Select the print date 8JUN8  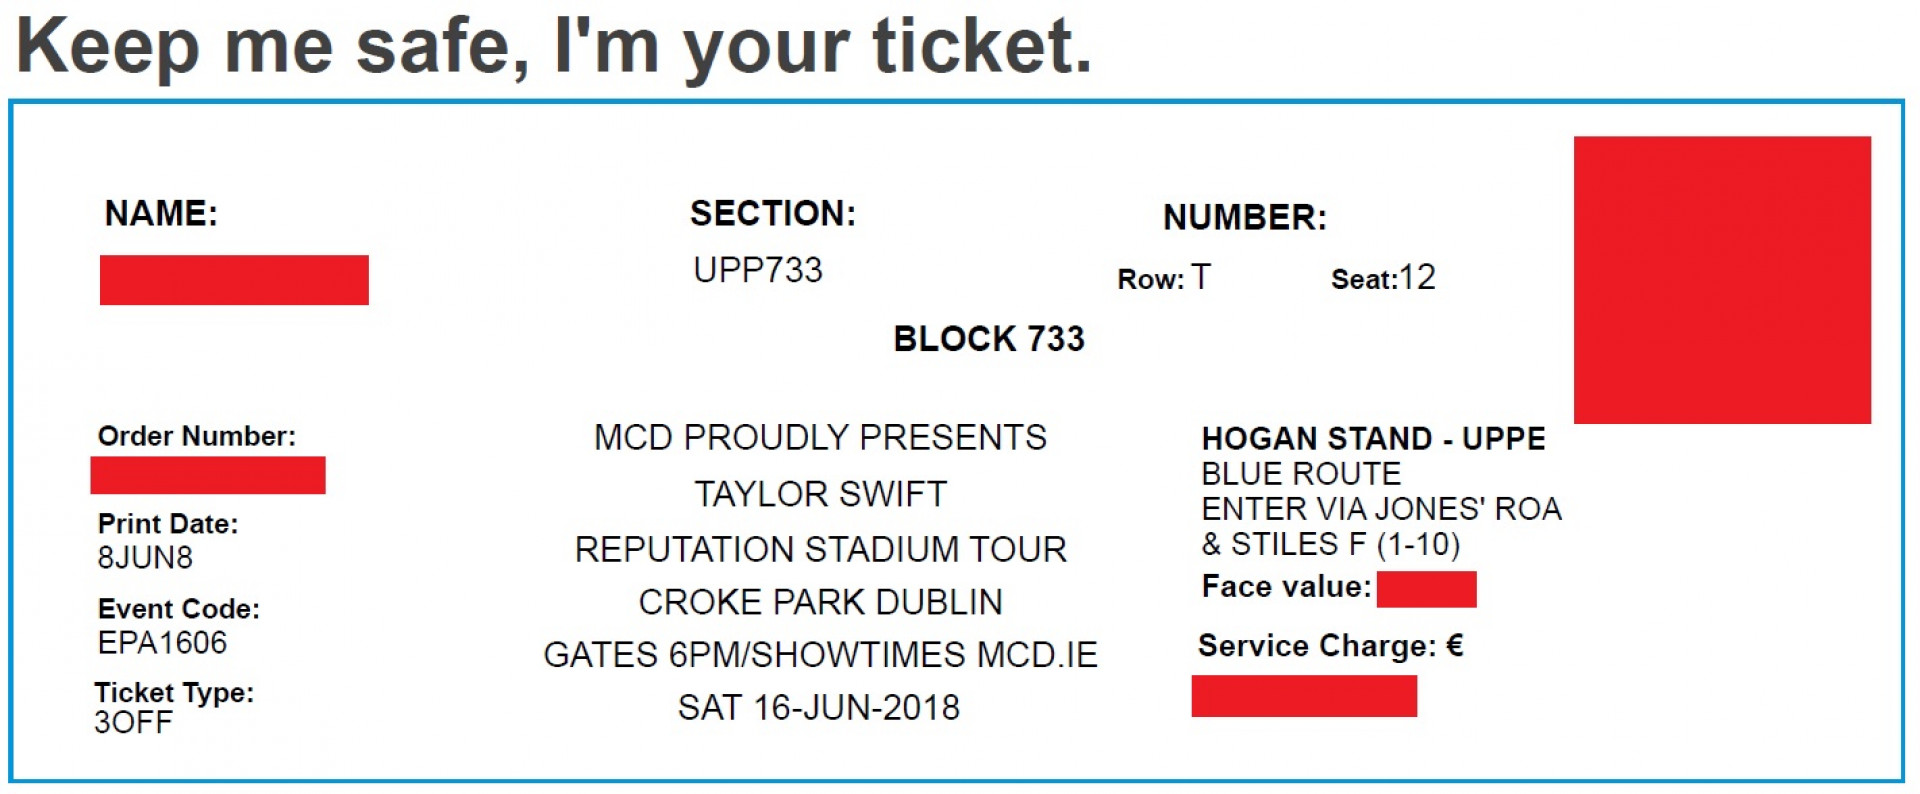(145, 557)
